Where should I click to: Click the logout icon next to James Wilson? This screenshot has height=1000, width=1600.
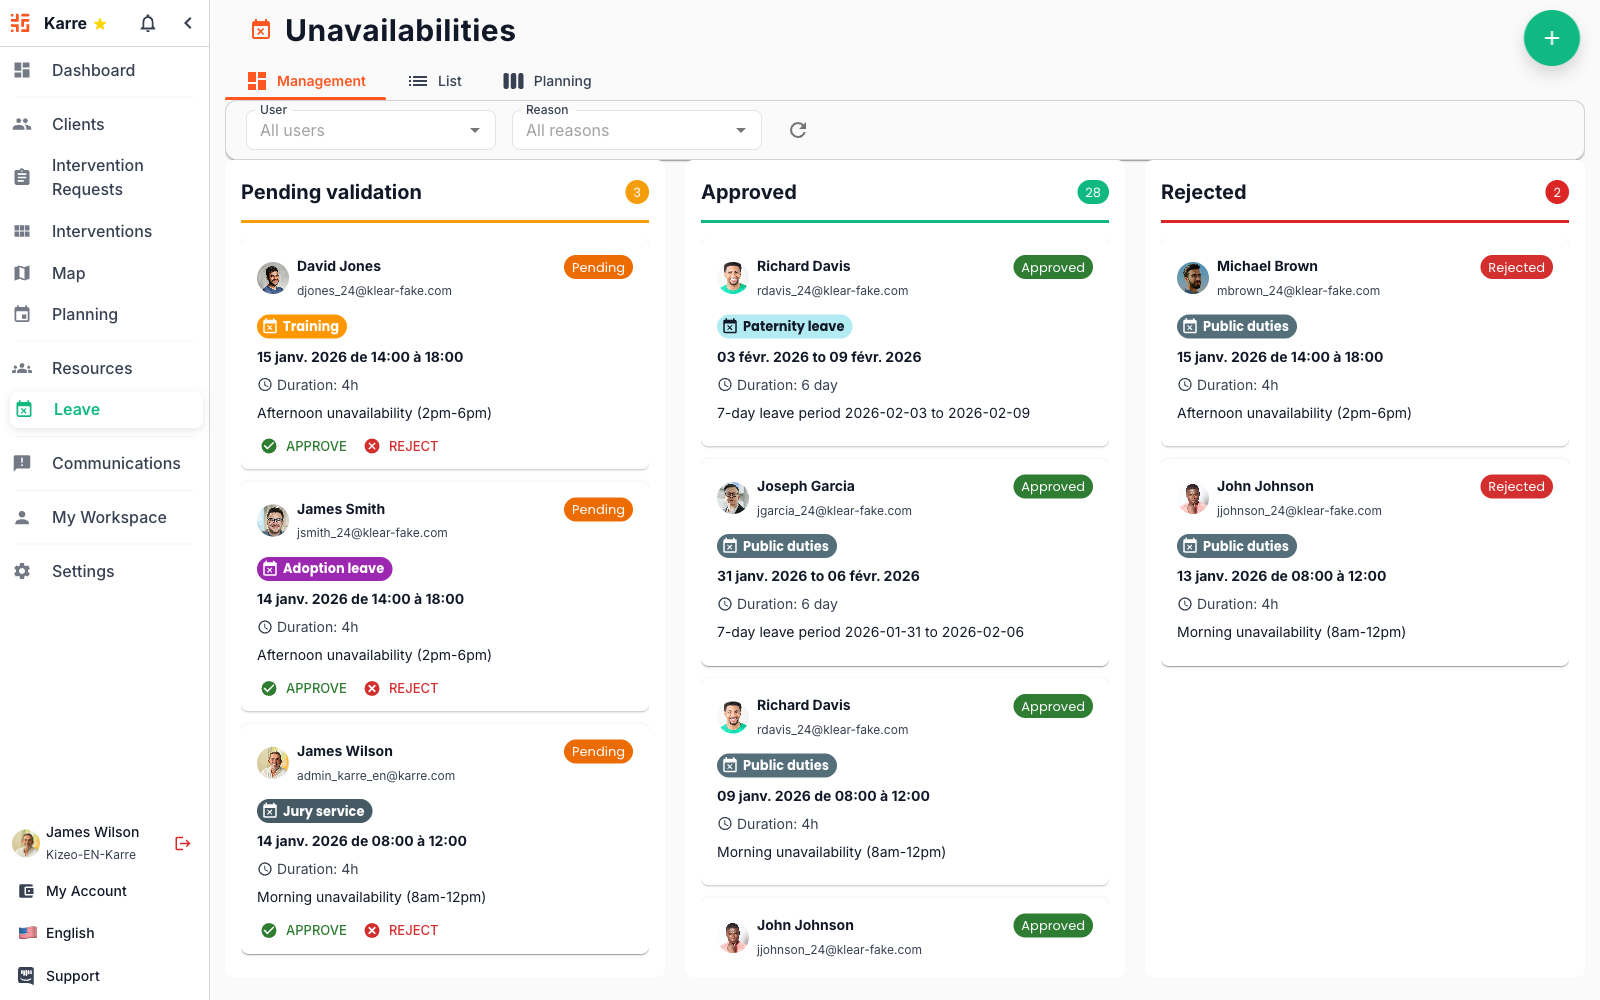pyautogui.click(x=182, y=843)
